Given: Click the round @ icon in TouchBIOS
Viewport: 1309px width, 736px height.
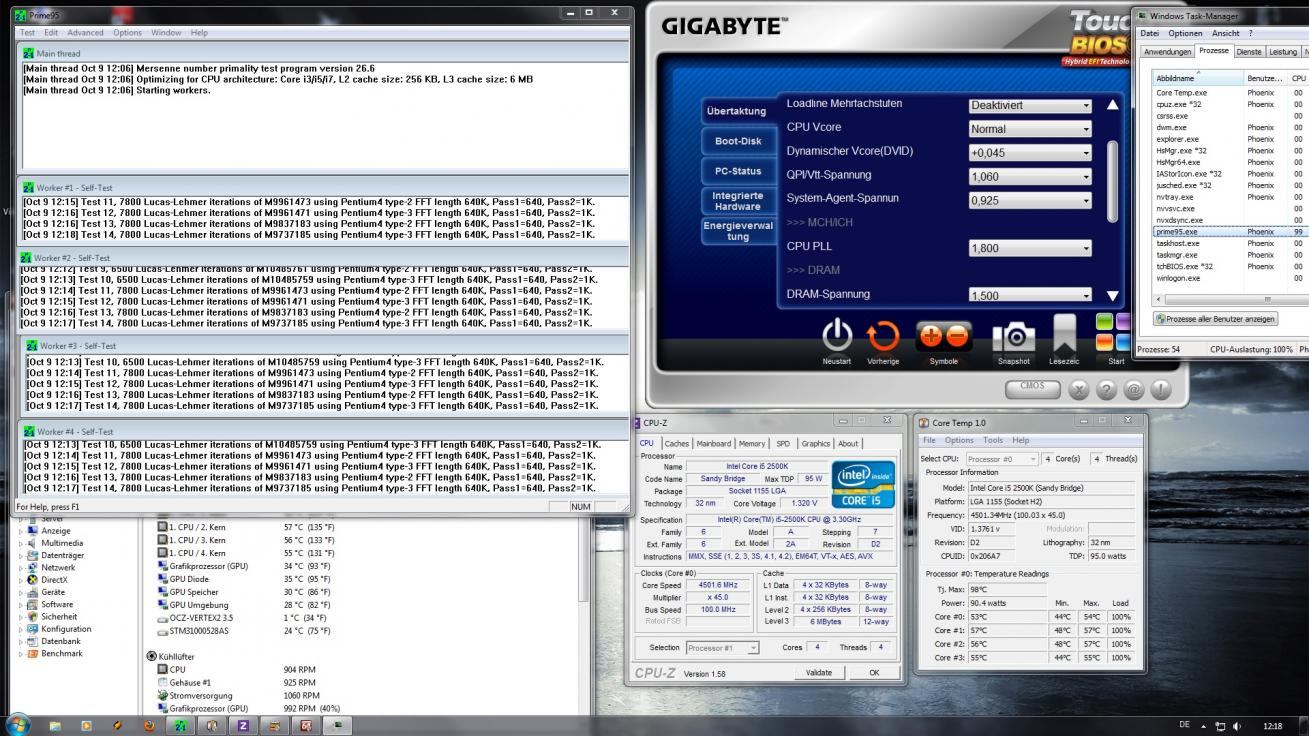Looking at the screenshot, I should pos(1134,390).
